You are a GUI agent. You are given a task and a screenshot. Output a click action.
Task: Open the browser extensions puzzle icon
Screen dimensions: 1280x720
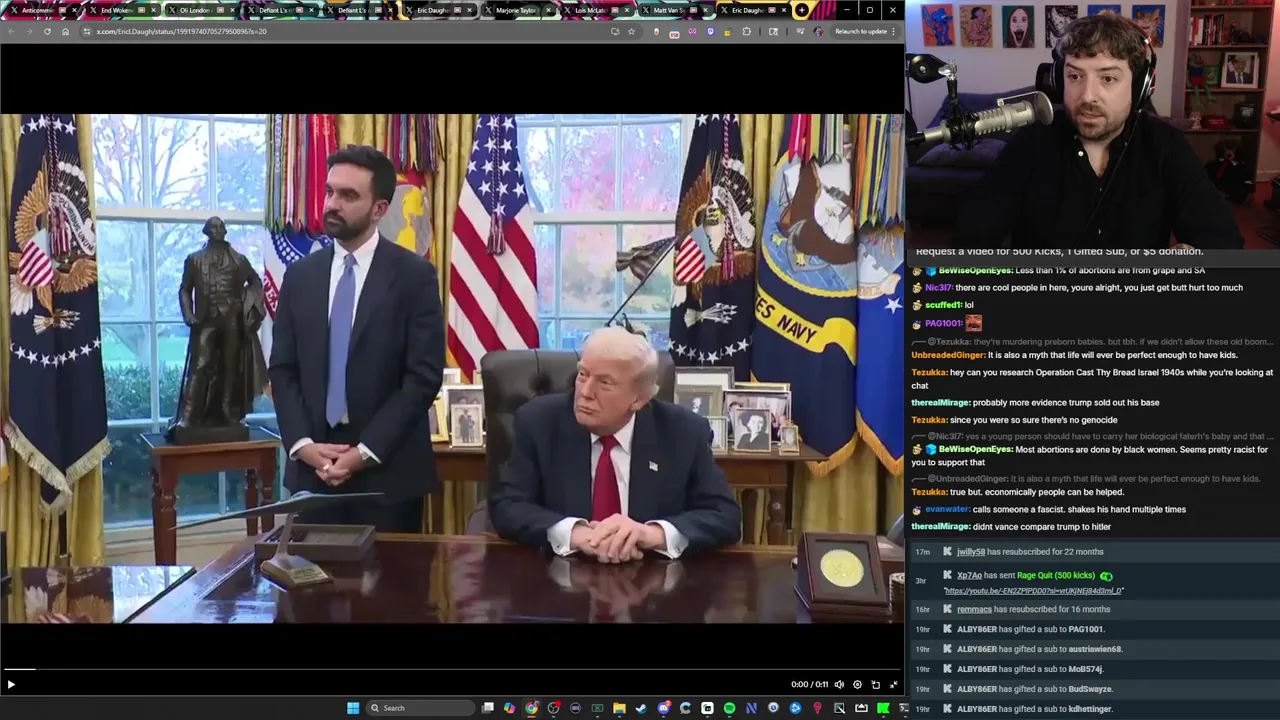[746, 31]
